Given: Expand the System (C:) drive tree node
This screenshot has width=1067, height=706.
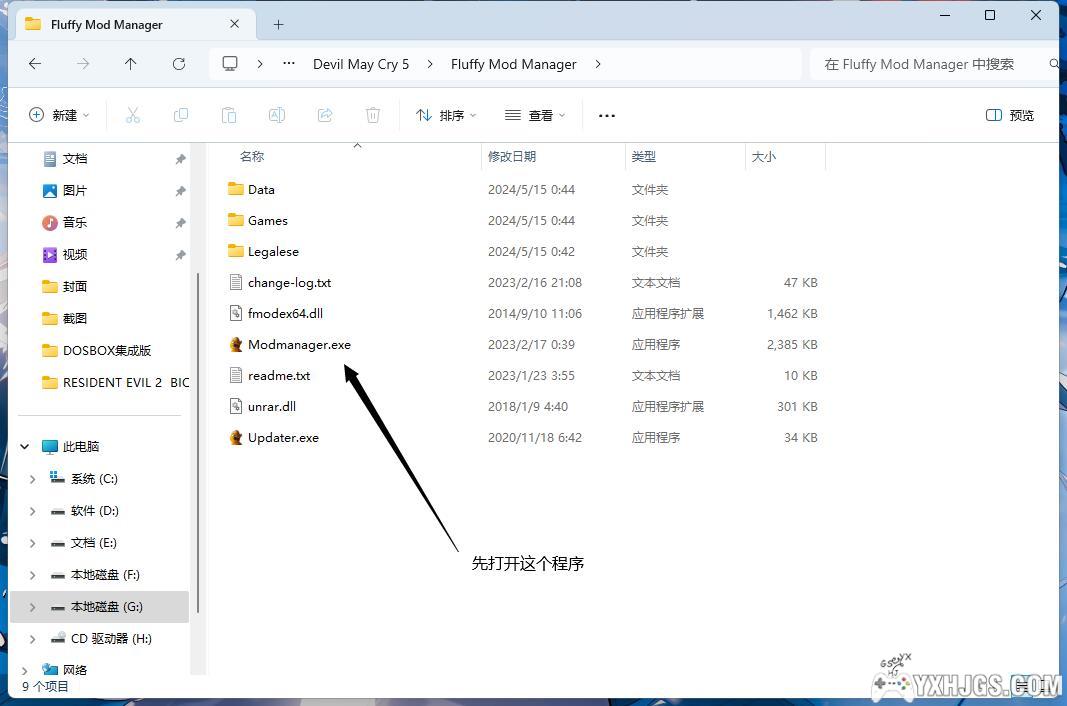Looking at the screenshot, I should pos(32,479).
